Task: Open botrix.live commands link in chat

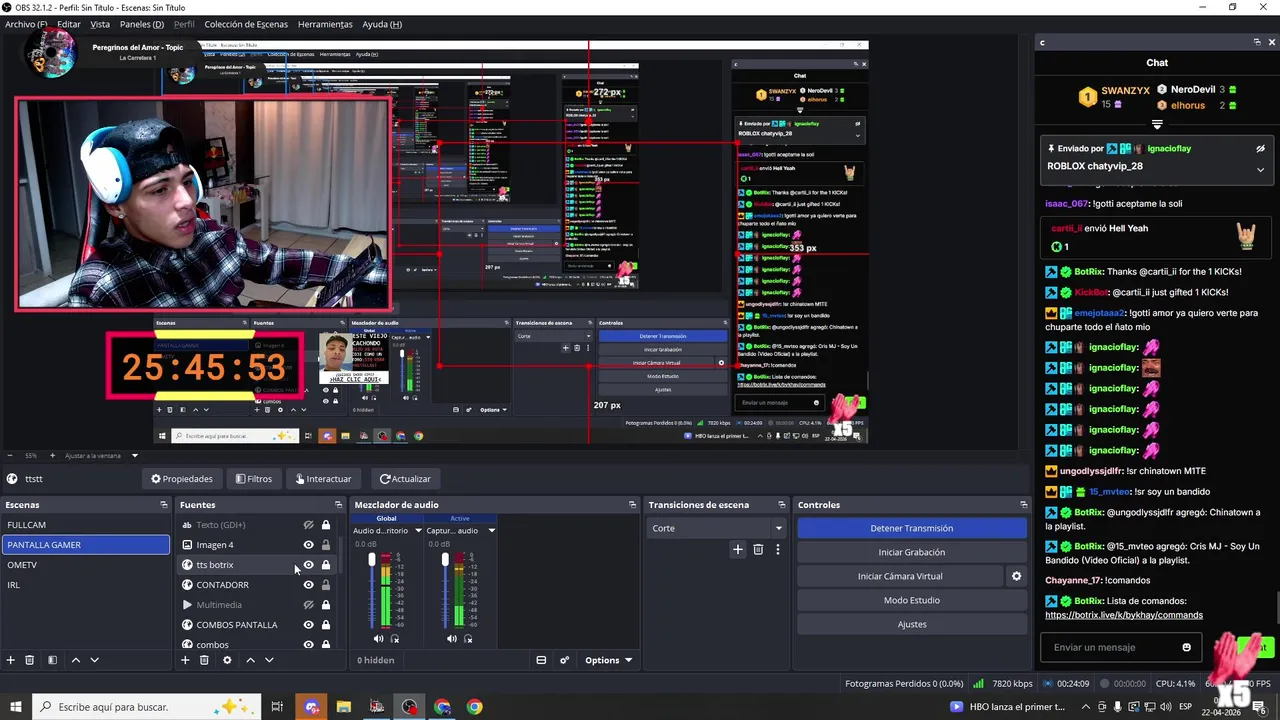Action: click(x=1124, y=615)
